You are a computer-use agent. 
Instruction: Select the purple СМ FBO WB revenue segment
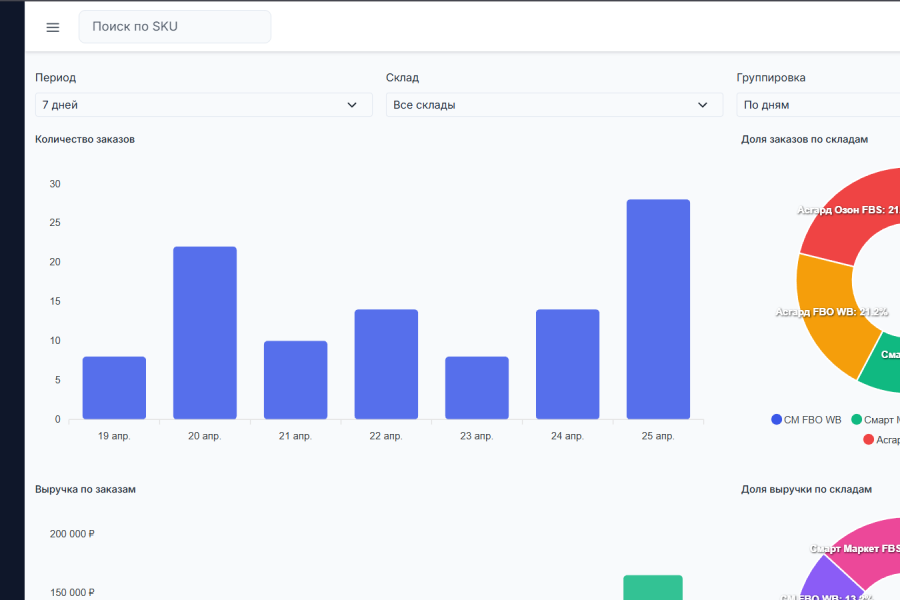point(832,580)
